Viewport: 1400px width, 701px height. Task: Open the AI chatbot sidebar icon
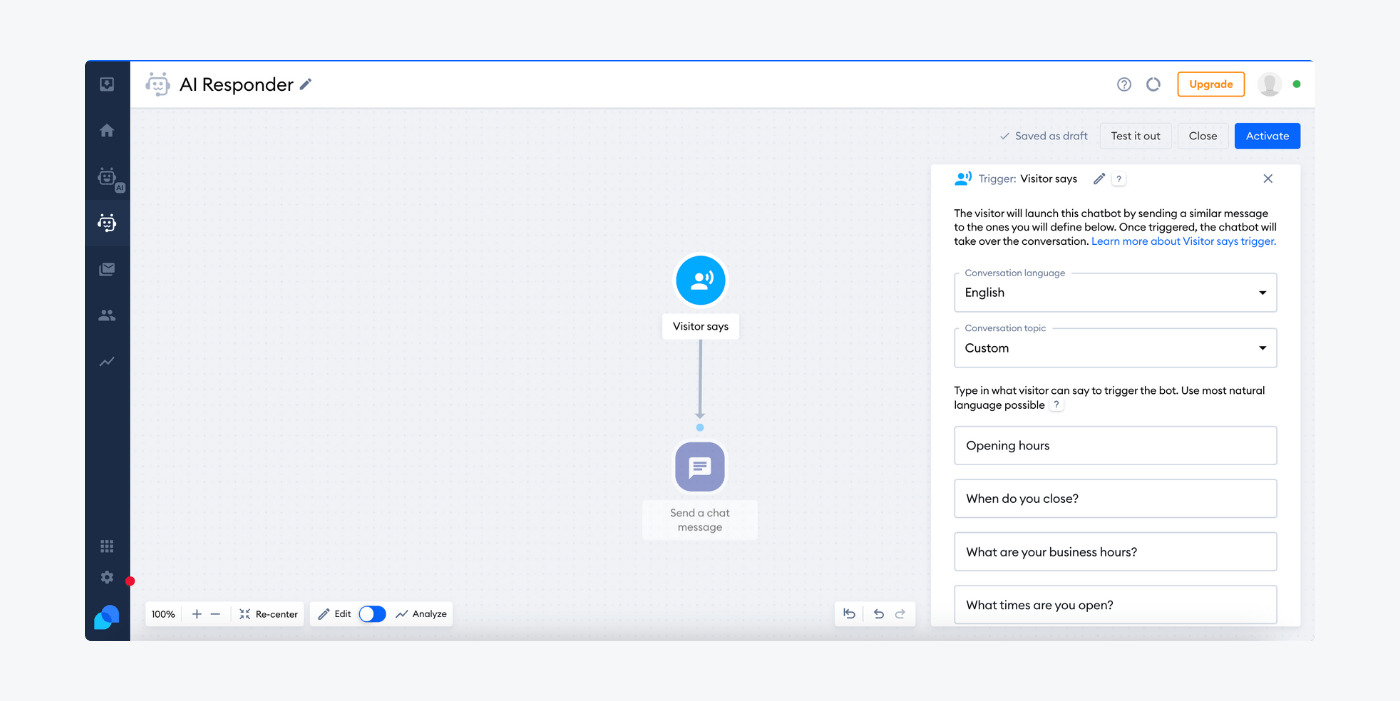(109, 178)
